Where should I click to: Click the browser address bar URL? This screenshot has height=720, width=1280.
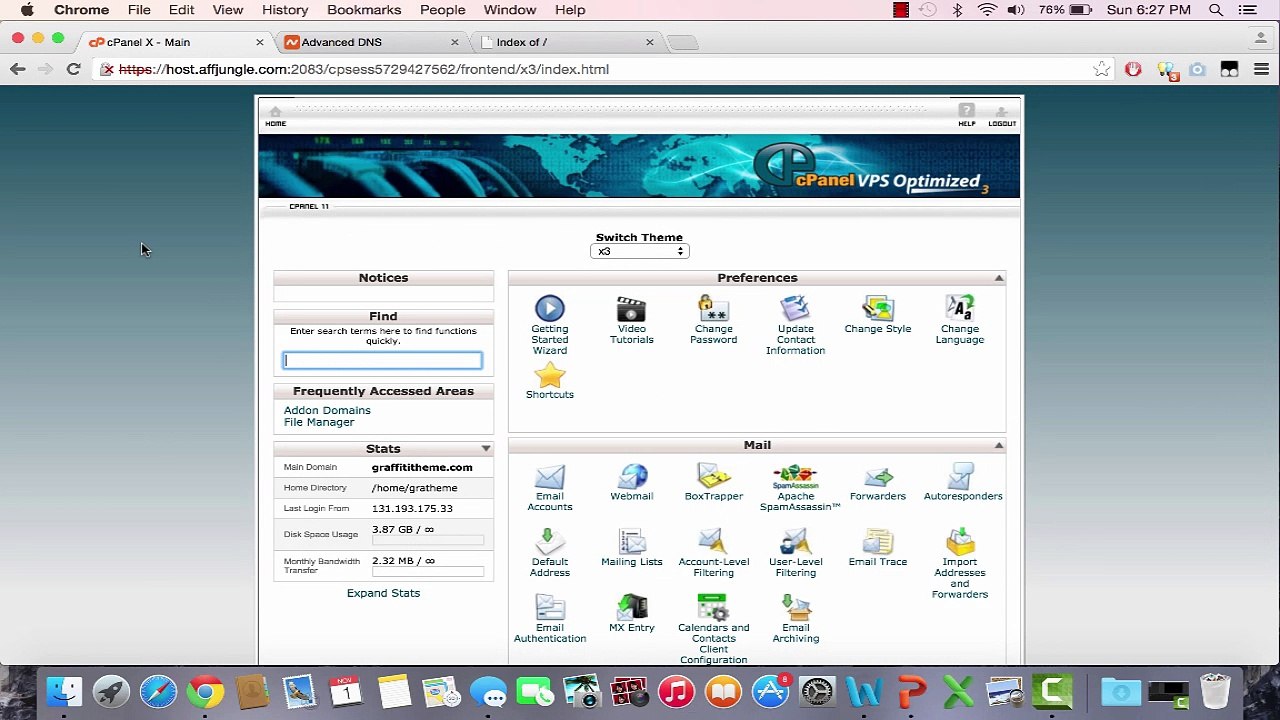(364, 69)
